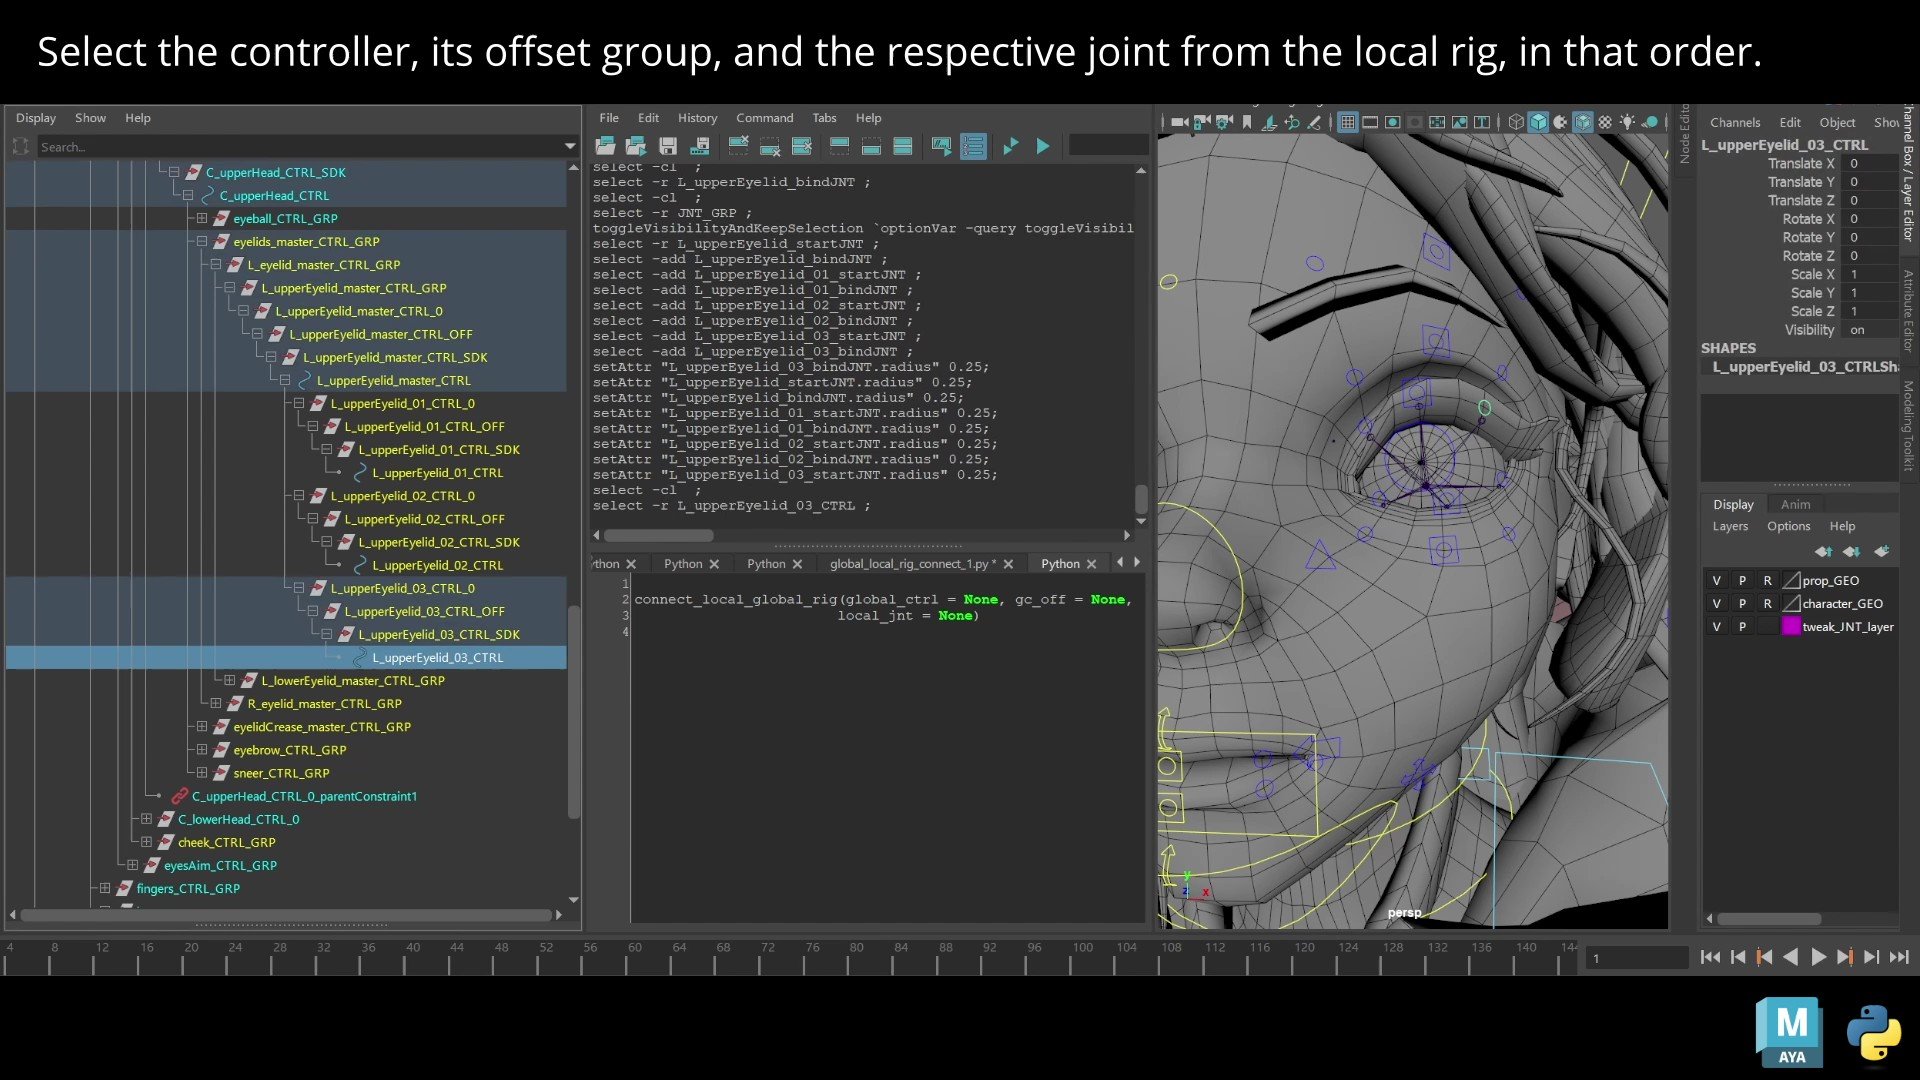Expand the L_lowerEyelid_master_CTRL_GRP node
The height and width of the screenshot is (1080, 1920).
tap(232, 680)
